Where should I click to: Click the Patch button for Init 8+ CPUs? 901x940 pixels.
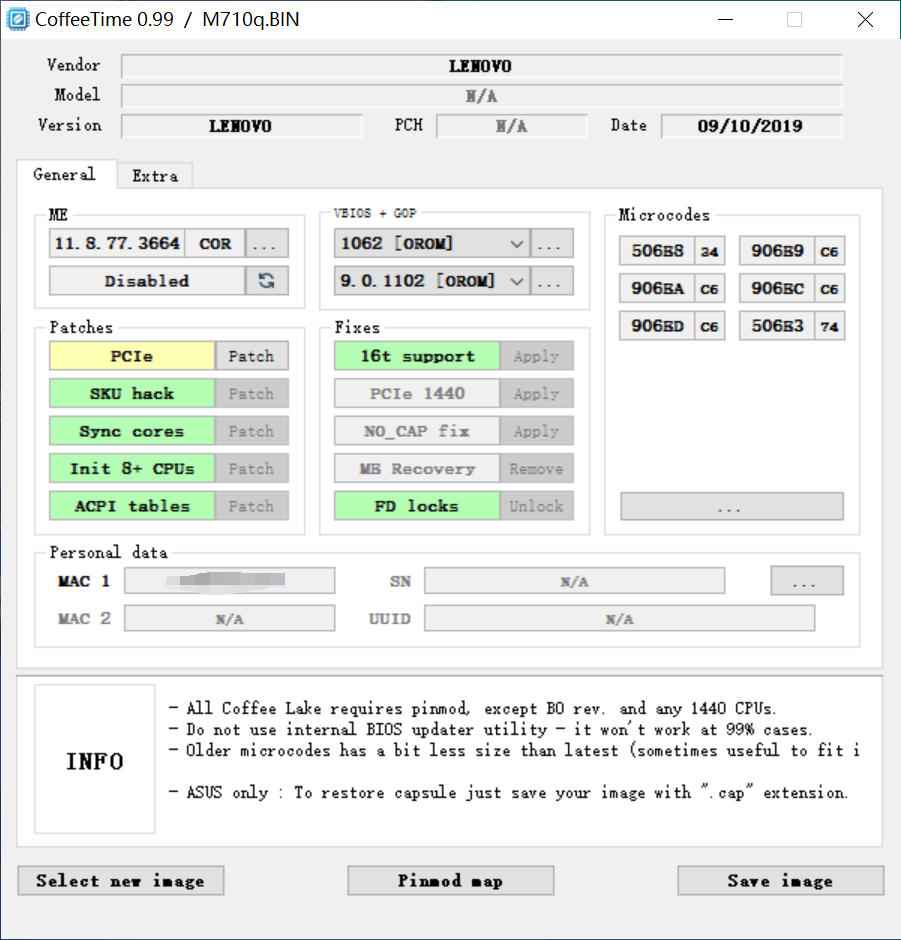point(252,469)
